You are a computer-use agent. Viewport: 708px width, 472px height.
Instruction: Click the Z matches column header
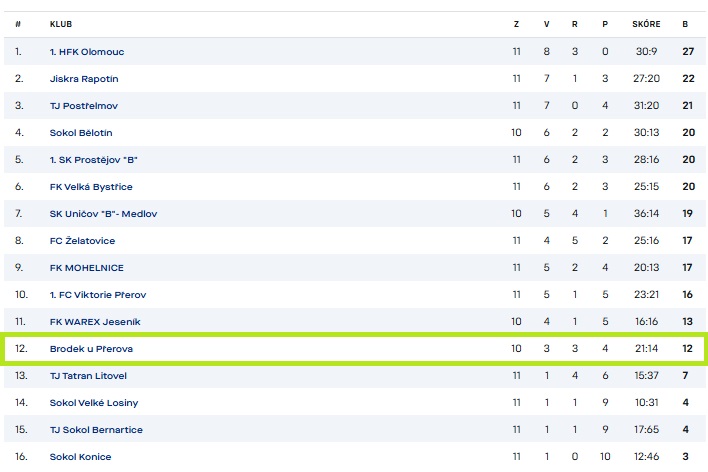click(516, 23)
